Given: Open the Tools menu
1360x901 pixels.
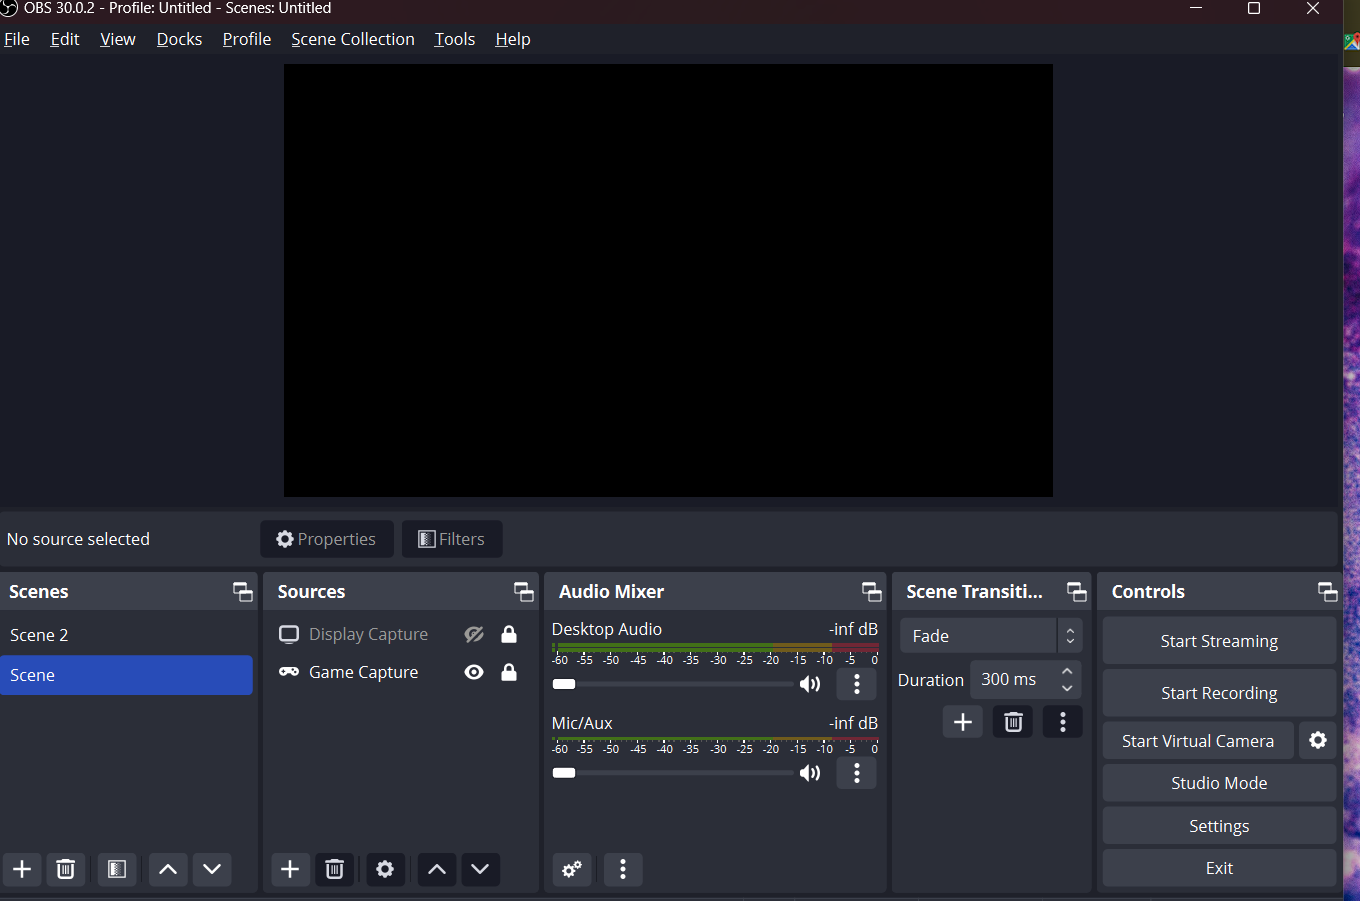Looking at the screenshot, I should tap(455, 39).
